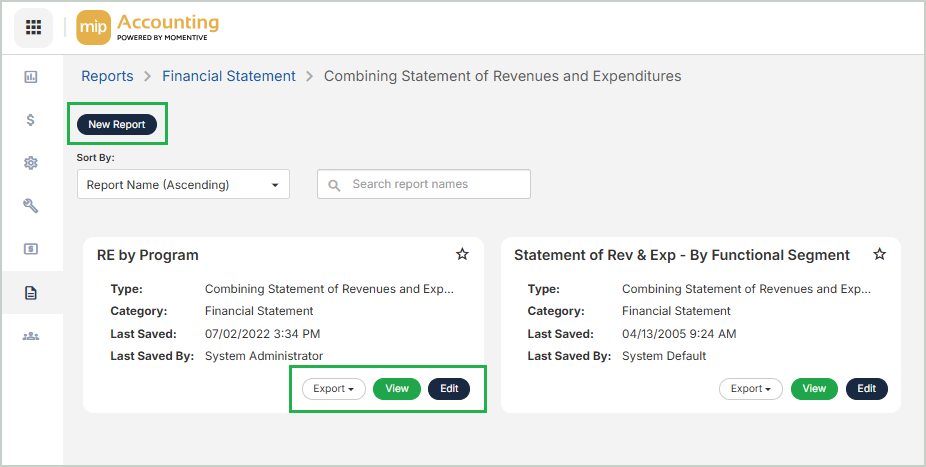Click the MIP Accounting logo

(x=147, y=27)
